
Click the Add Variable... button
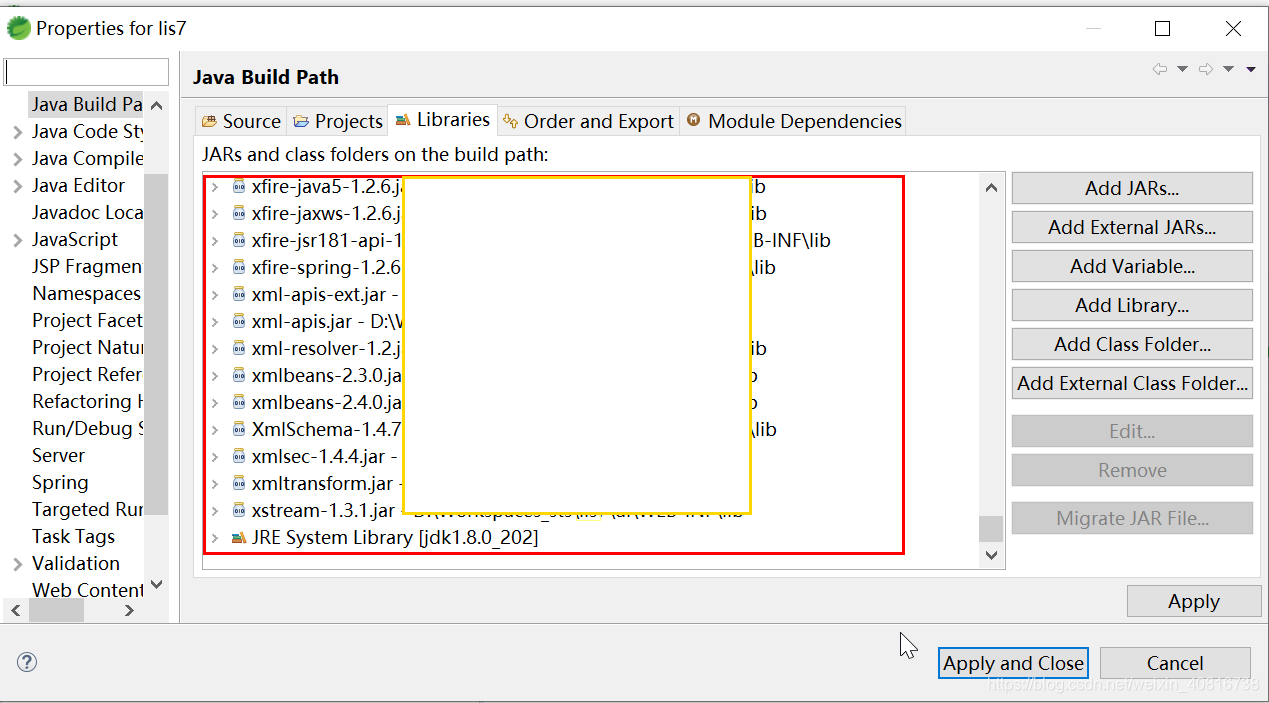pyautogui.click(x=1132, y=266)
